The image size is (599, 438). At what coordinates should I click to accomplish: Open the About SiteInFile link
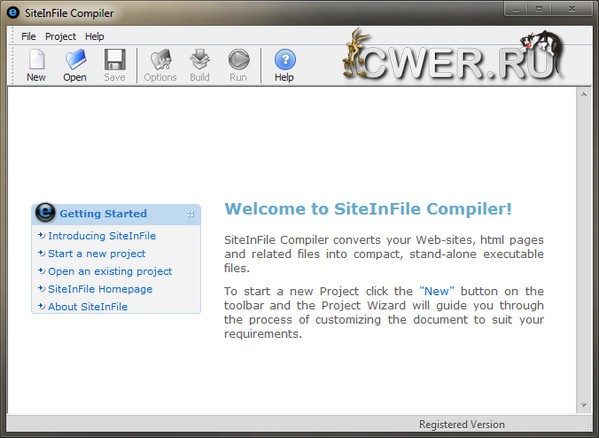[87, 307]
